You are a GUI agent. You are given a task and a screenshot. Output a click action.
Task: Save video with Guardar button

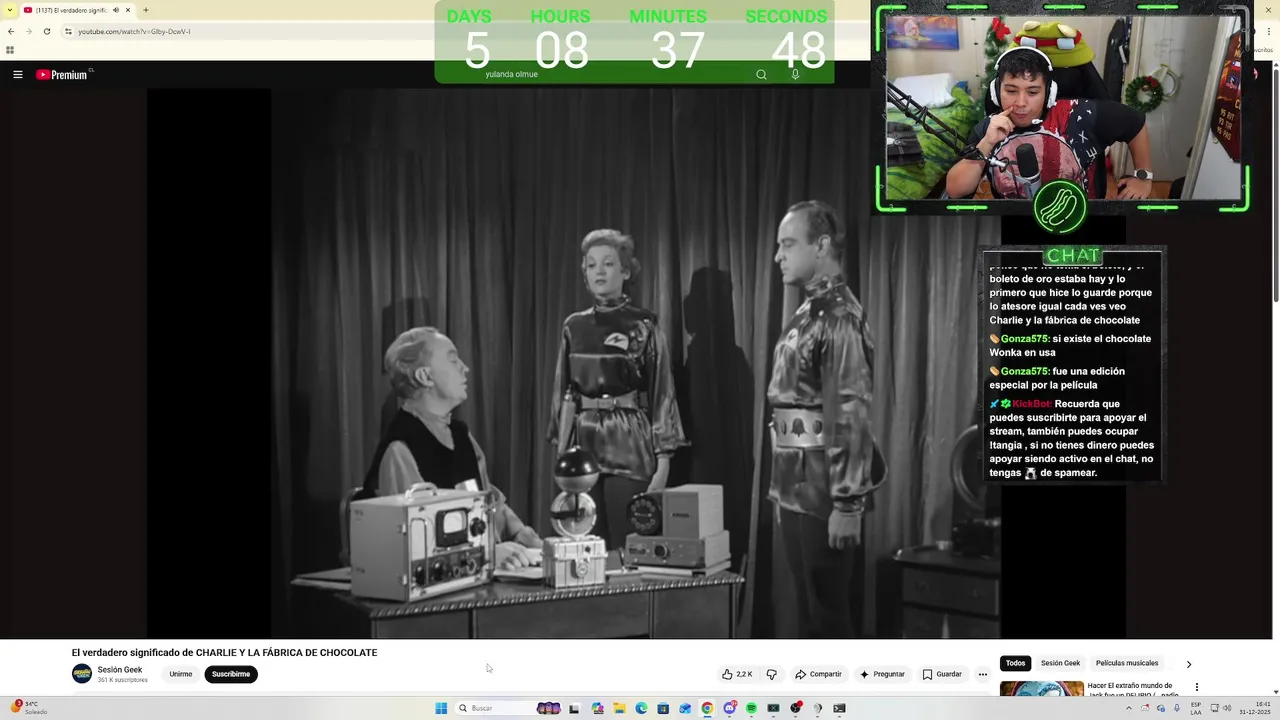tap(942, 674)
